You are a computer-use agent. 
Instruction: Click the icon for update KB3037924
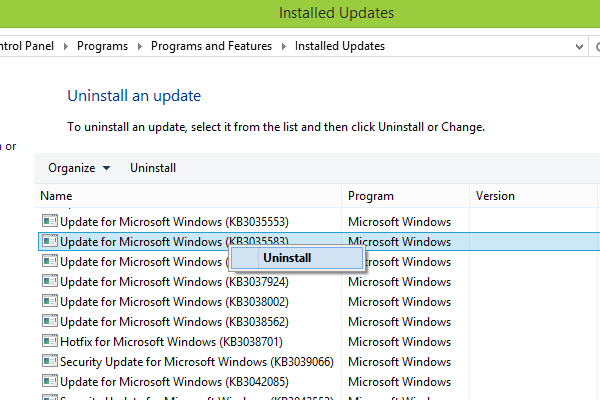50,281
